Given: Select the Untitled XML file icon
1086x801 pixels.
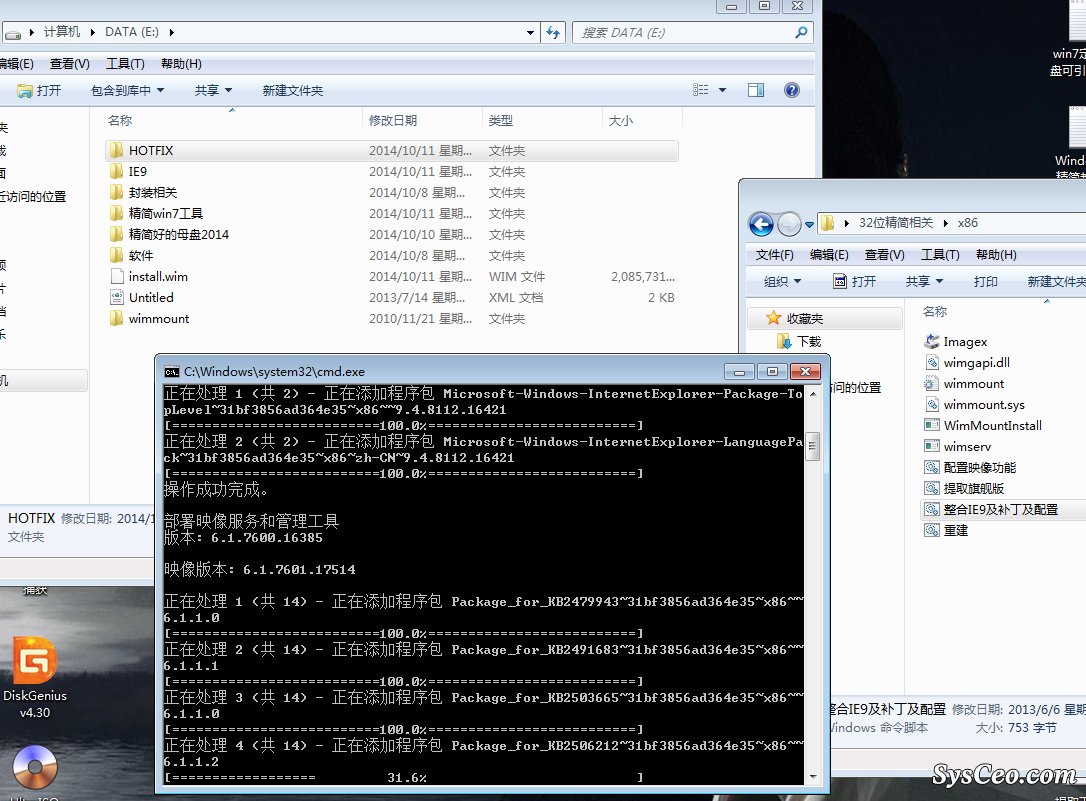Looking at the screenshot, I should 116,297.
